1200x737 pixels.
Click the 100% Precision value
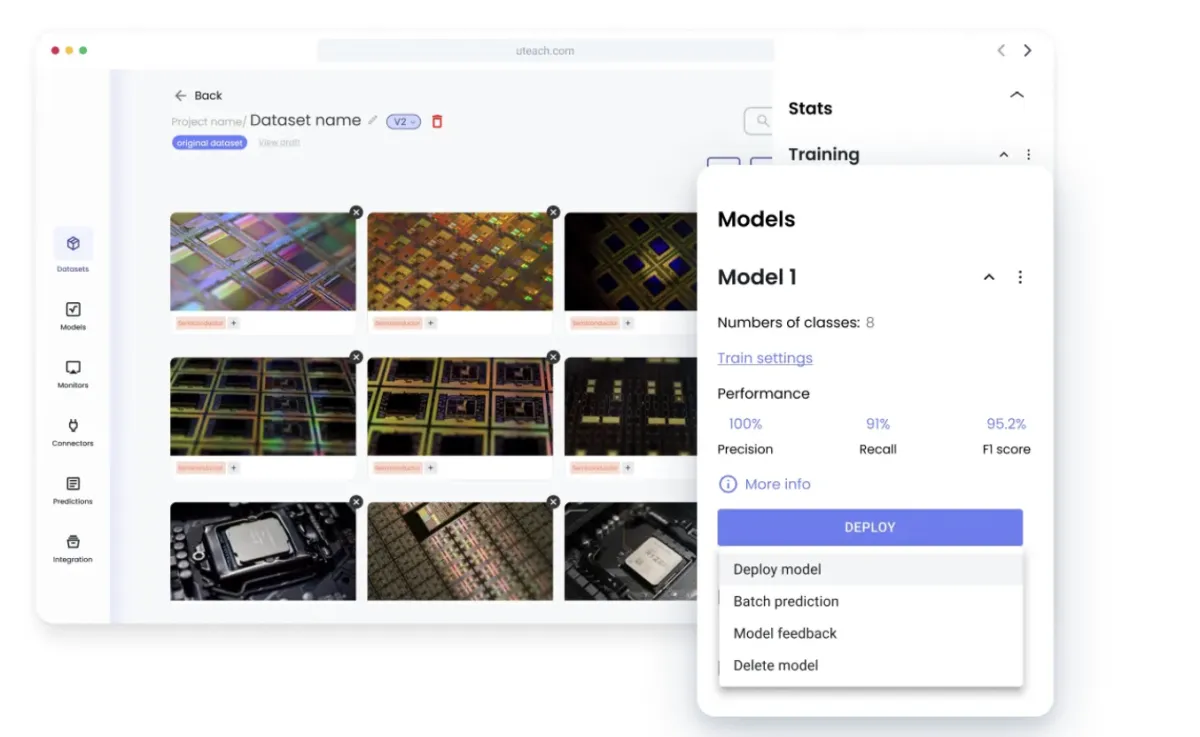tap(745, 424)
